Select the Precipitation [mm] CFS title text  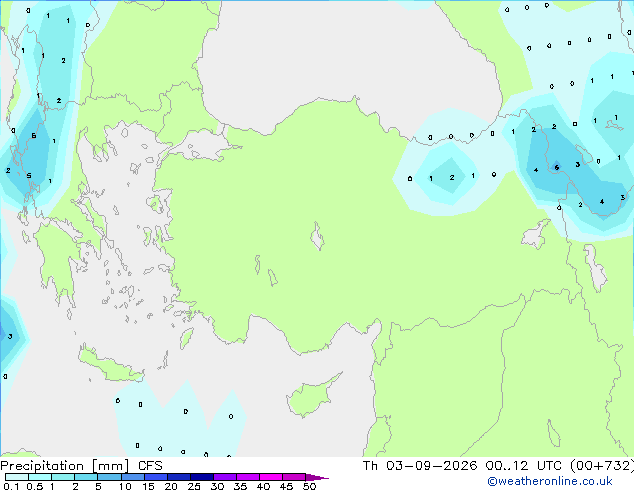81,466
